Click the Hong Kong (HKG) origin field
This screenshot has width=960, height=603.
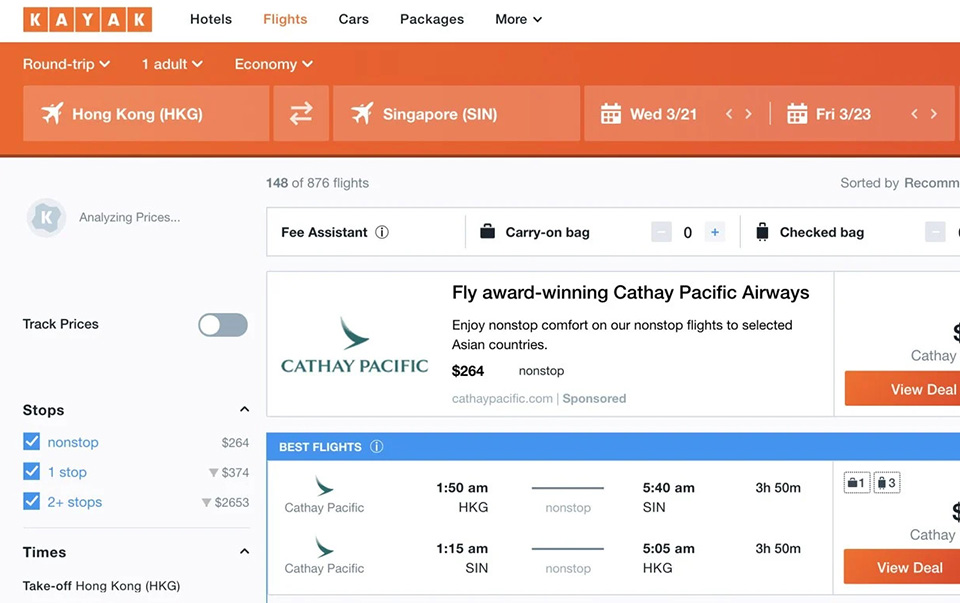click(x=146, y=114)
